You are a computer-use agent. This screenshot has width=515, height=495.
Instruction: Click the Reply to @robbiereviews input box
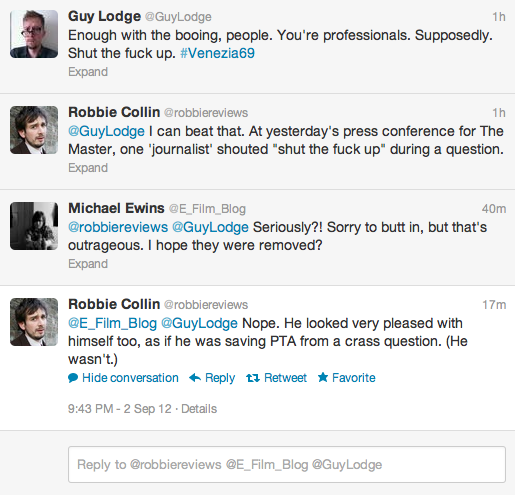tap(287, 464)
